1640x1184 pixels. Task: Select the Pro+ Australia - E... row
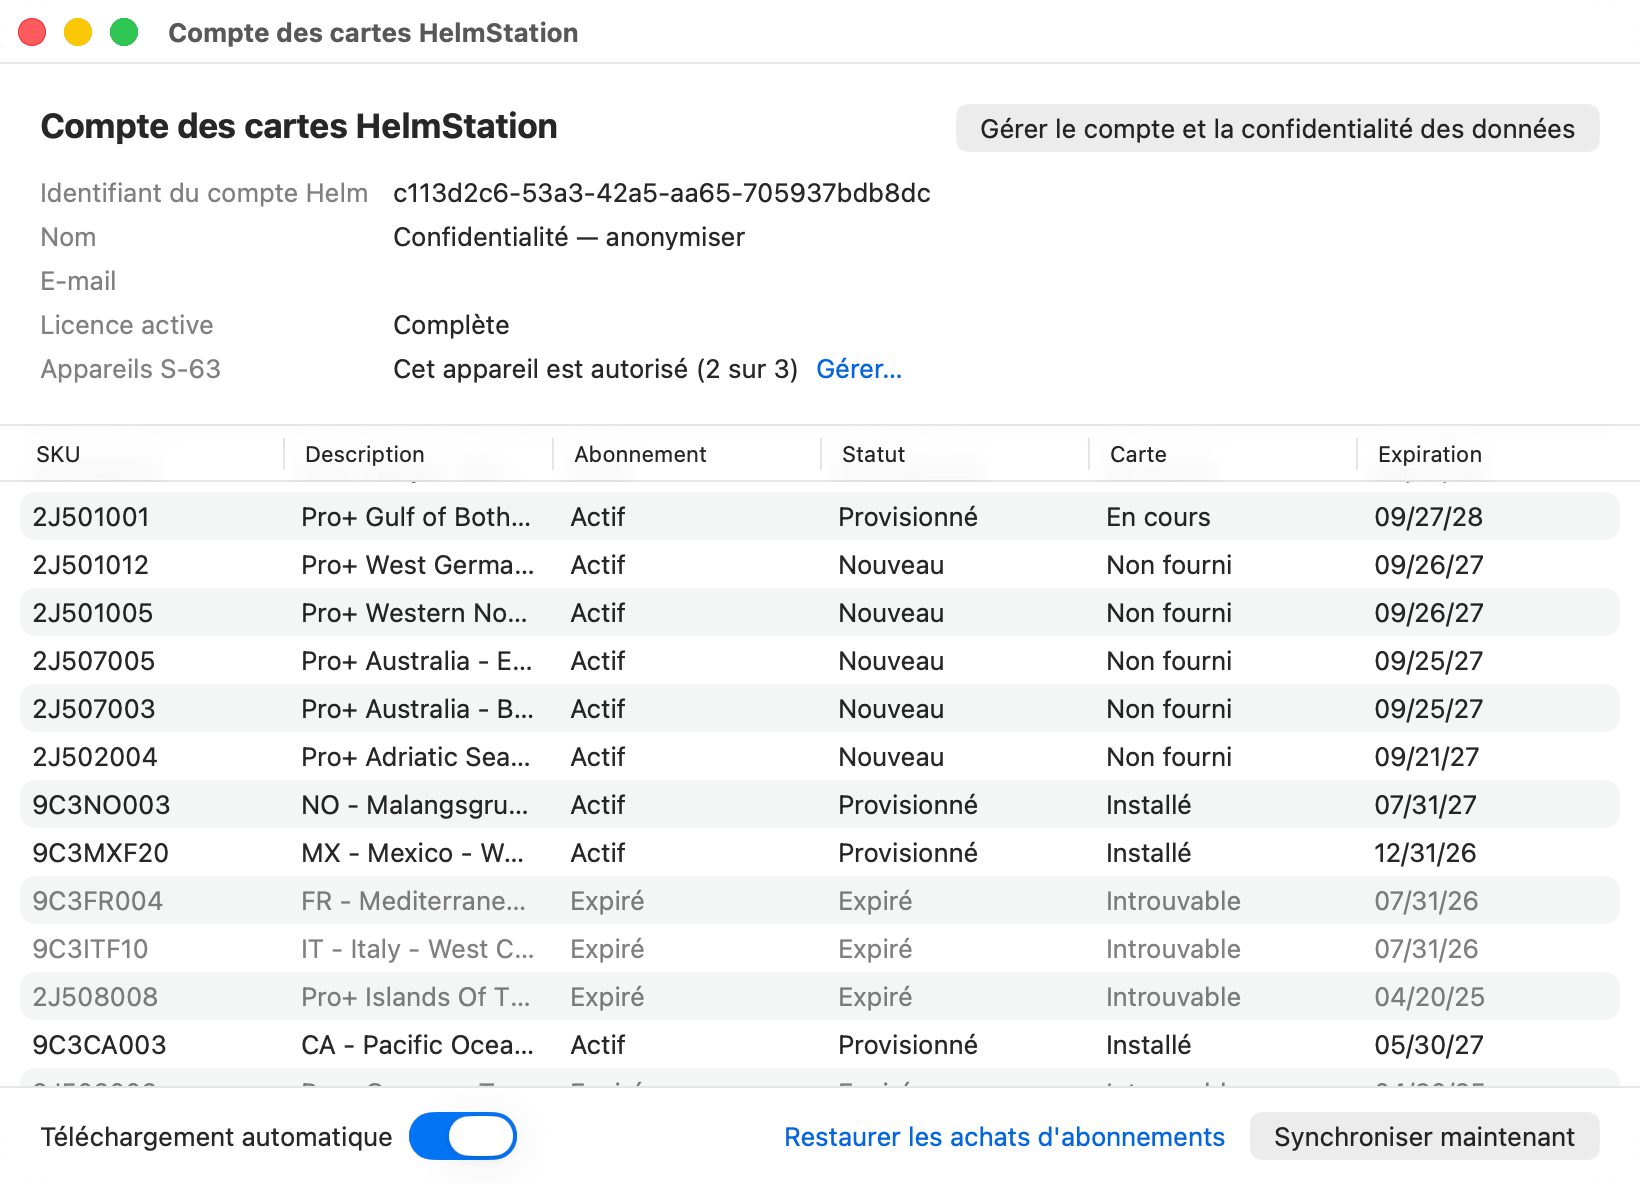[x=819, y=660]
